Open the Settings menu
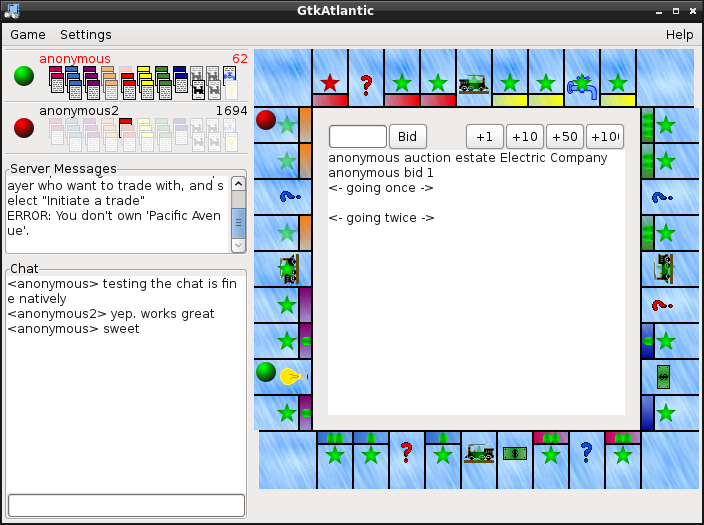The image size is (704, 525). [x=86, y=35]
